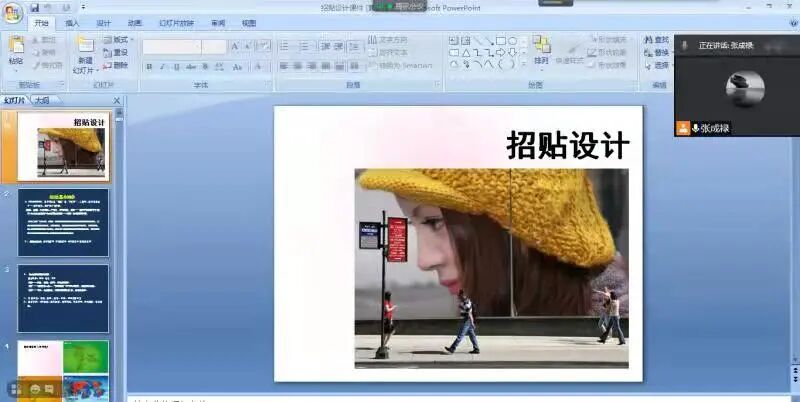Open the 选择 select button
This screenshot has width=800, height=402.
pos(657,65)
